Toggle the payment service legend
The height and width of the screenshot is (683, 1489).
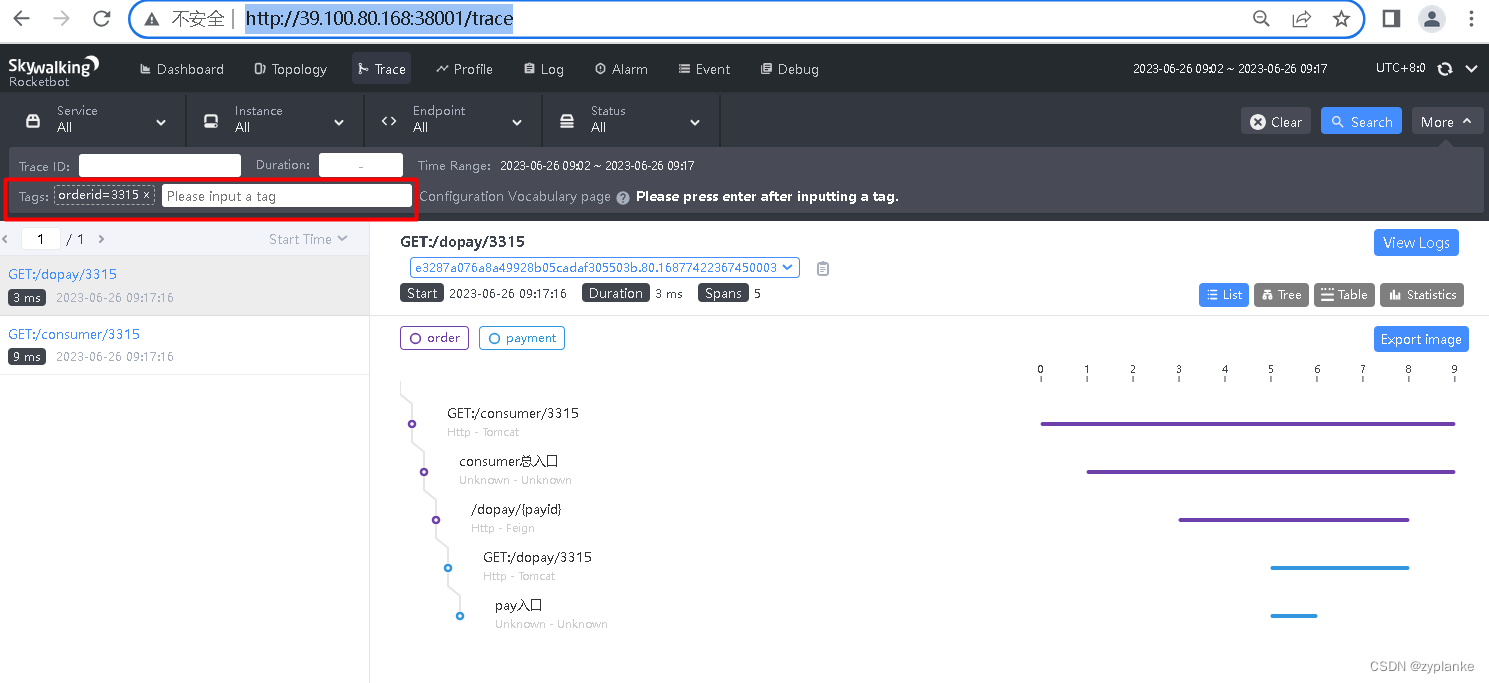521,337
